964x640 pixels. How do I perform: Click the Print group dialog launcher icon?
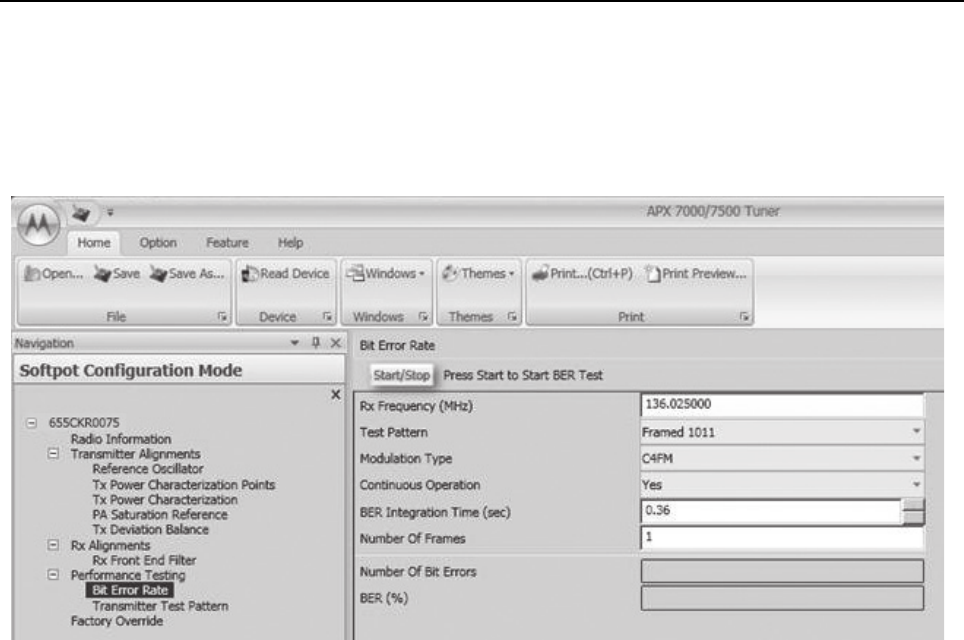click(744, 317)
